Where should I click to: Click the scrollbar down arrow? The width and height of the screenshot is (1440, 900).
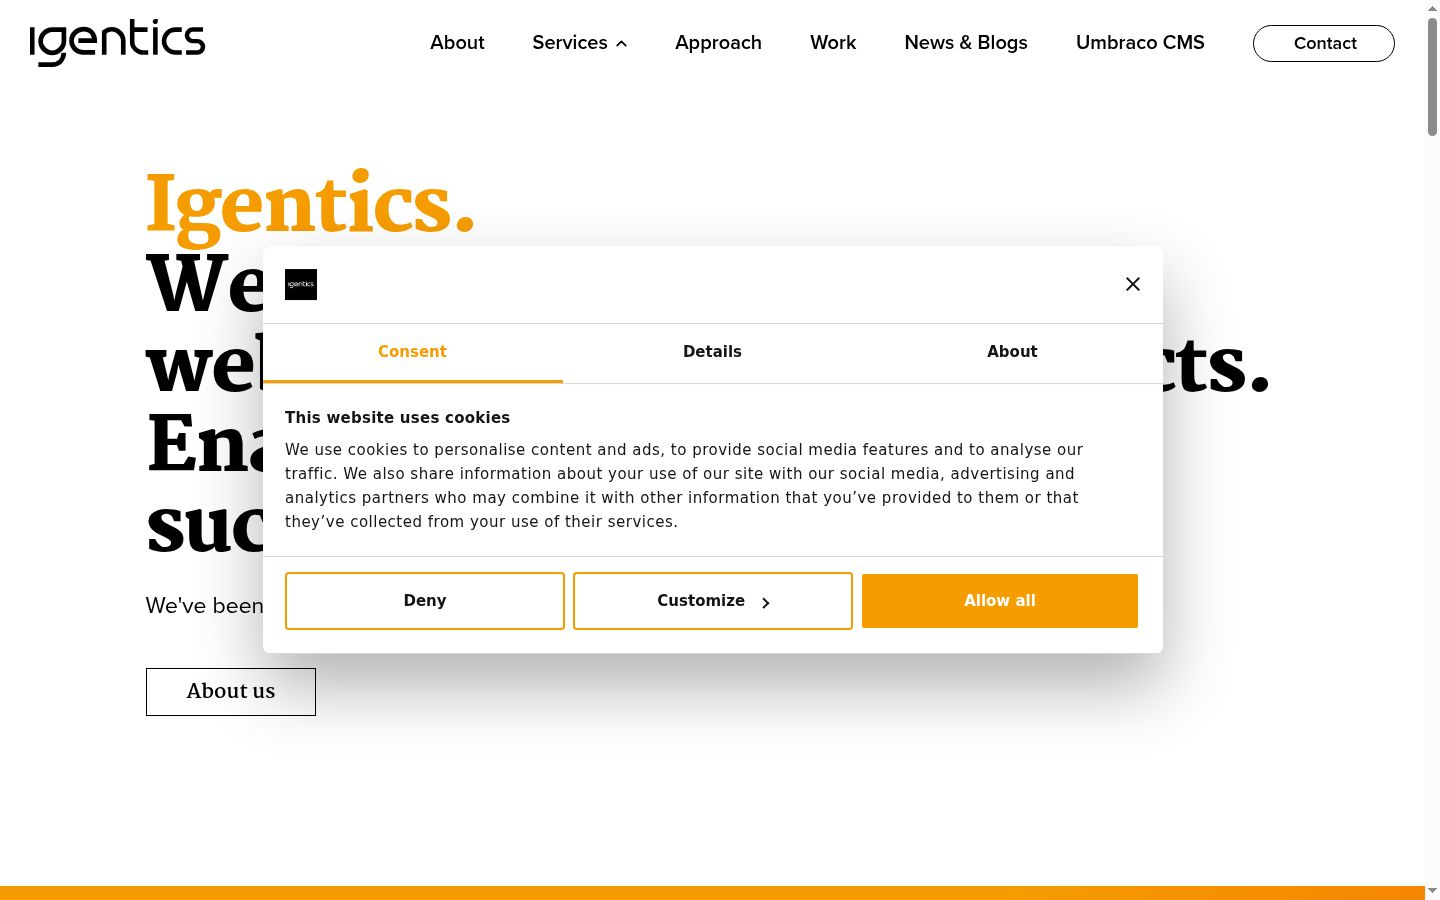click(1432, 891)
